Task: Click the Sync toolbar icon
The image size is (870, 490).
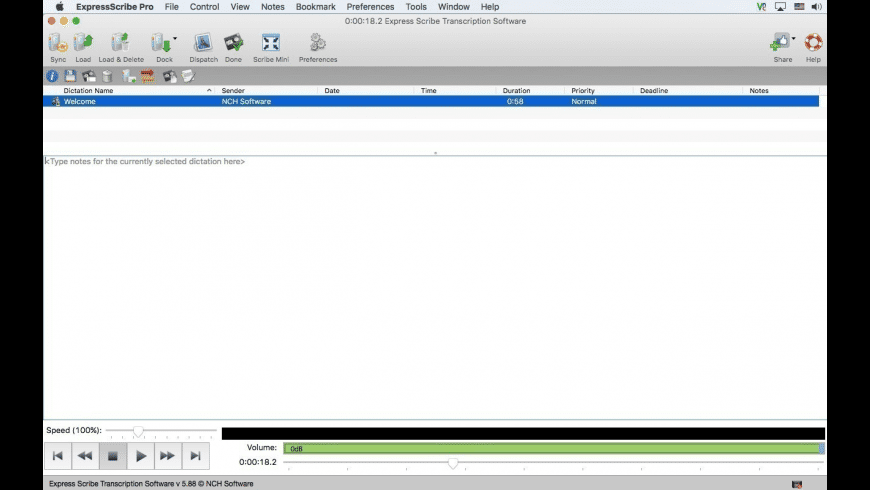Action: pos(58,43)
